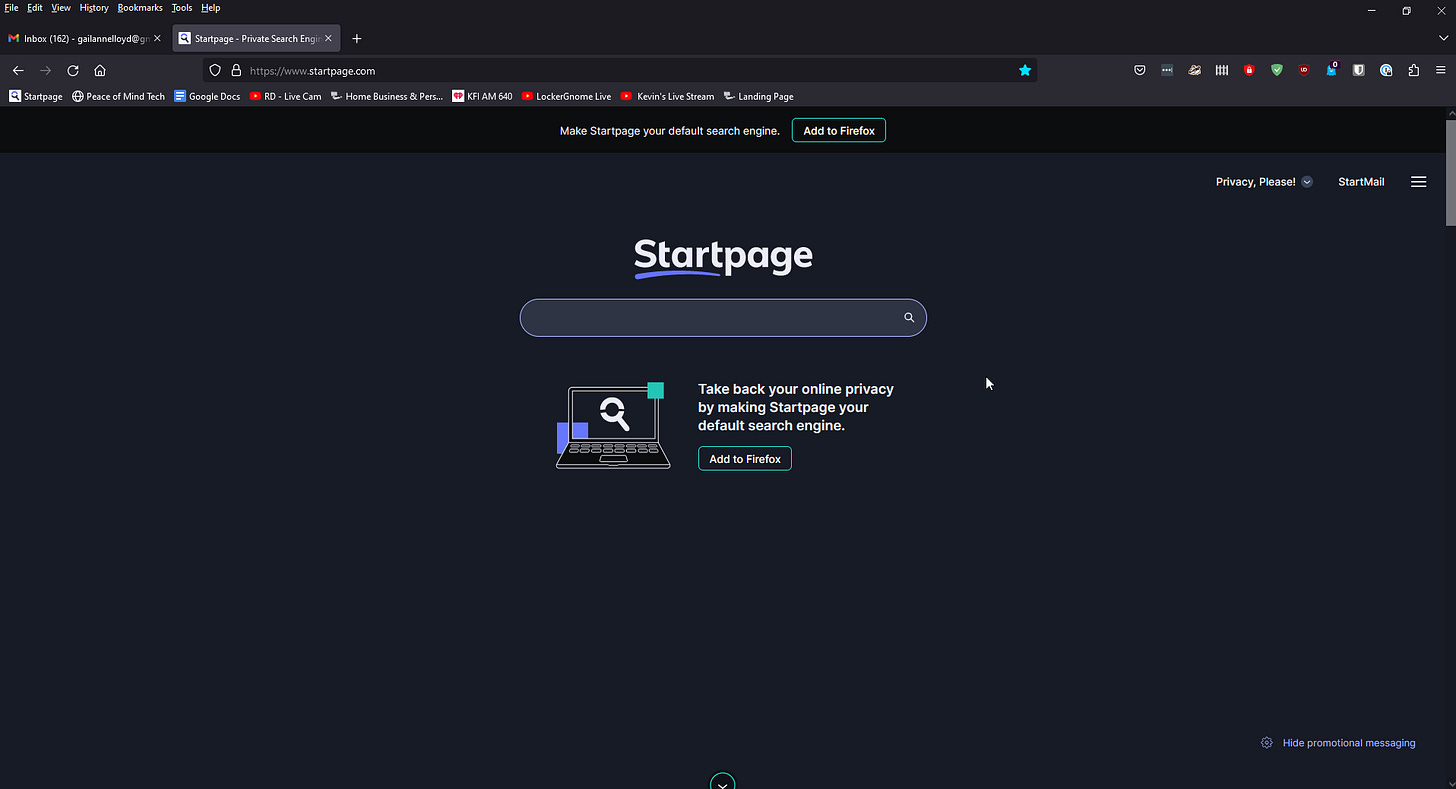Open the RD - Live Cam bookmark
1456x789 pixels.
pyautogui.click(x=286, y=97)
